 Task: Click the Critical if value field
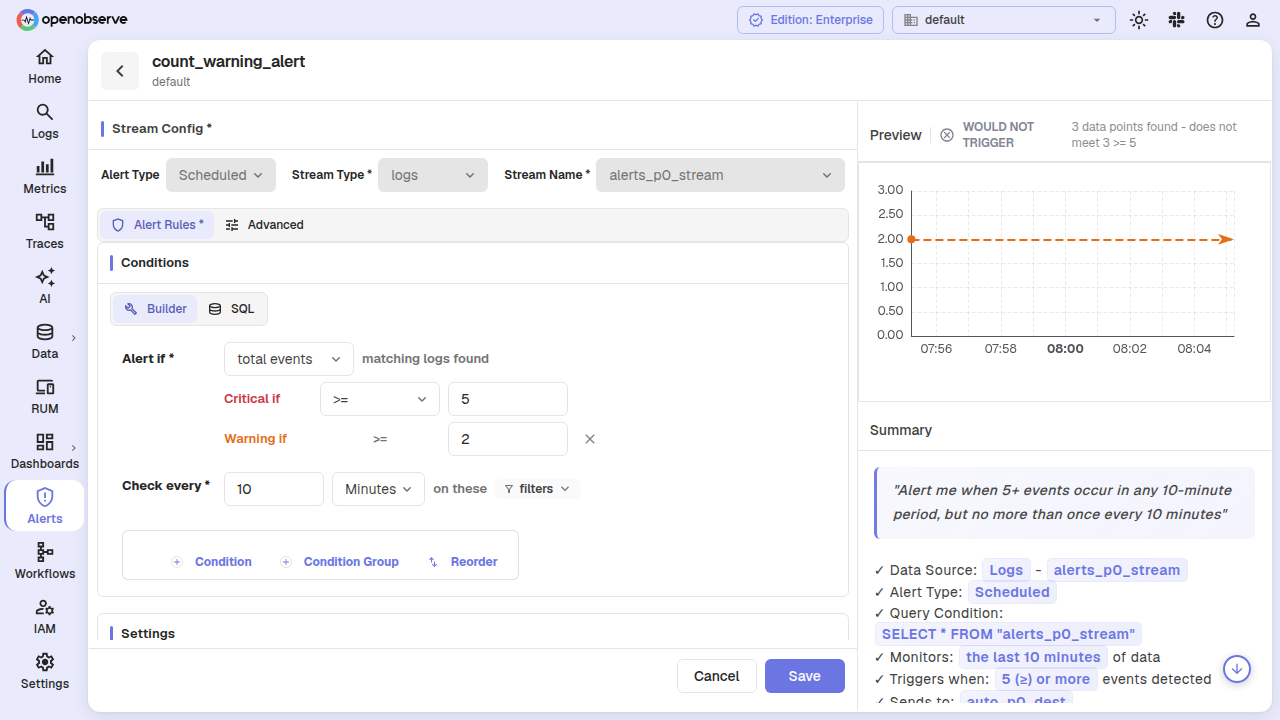pyautogui.click(x=508, y=399)
